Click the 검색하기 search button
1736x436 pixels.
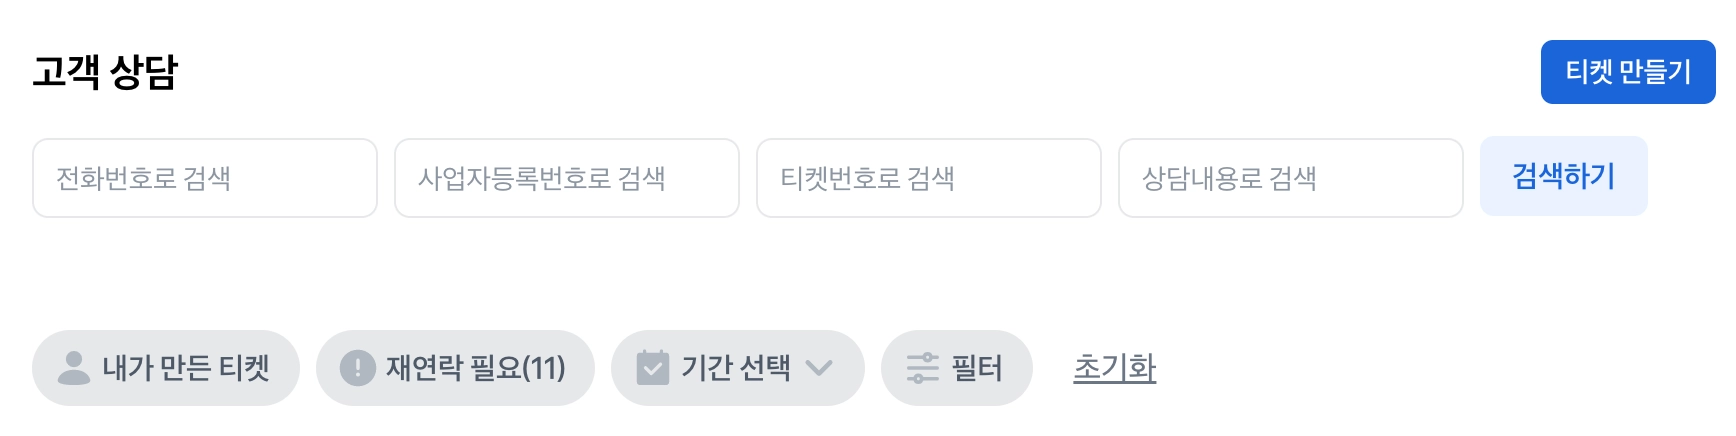click(x=1564, y=176)
